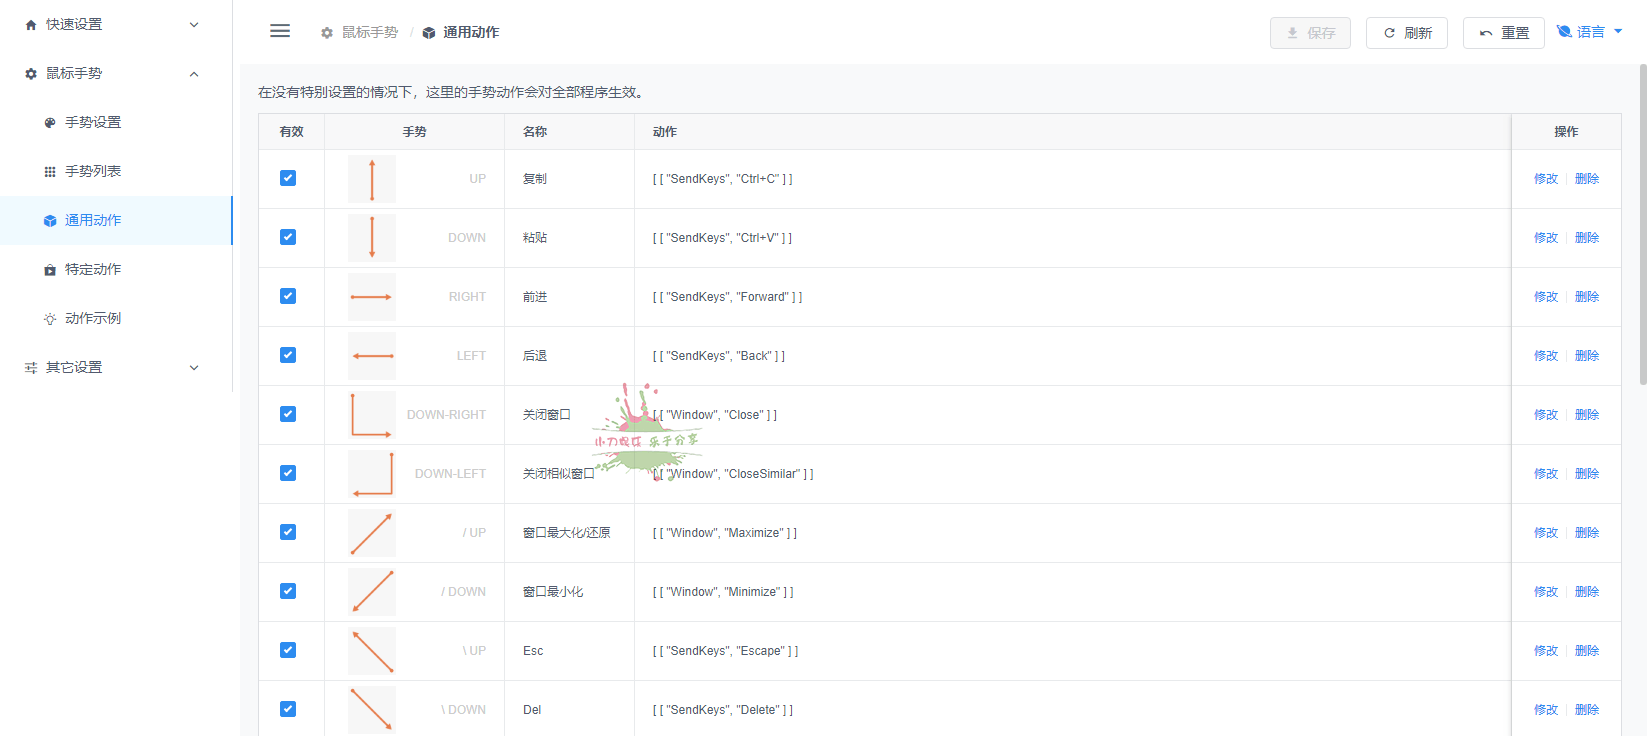Click the RIGHT arrow gesture icon
The width and height of the screenshot is (1647, 736).
point(372,297)
